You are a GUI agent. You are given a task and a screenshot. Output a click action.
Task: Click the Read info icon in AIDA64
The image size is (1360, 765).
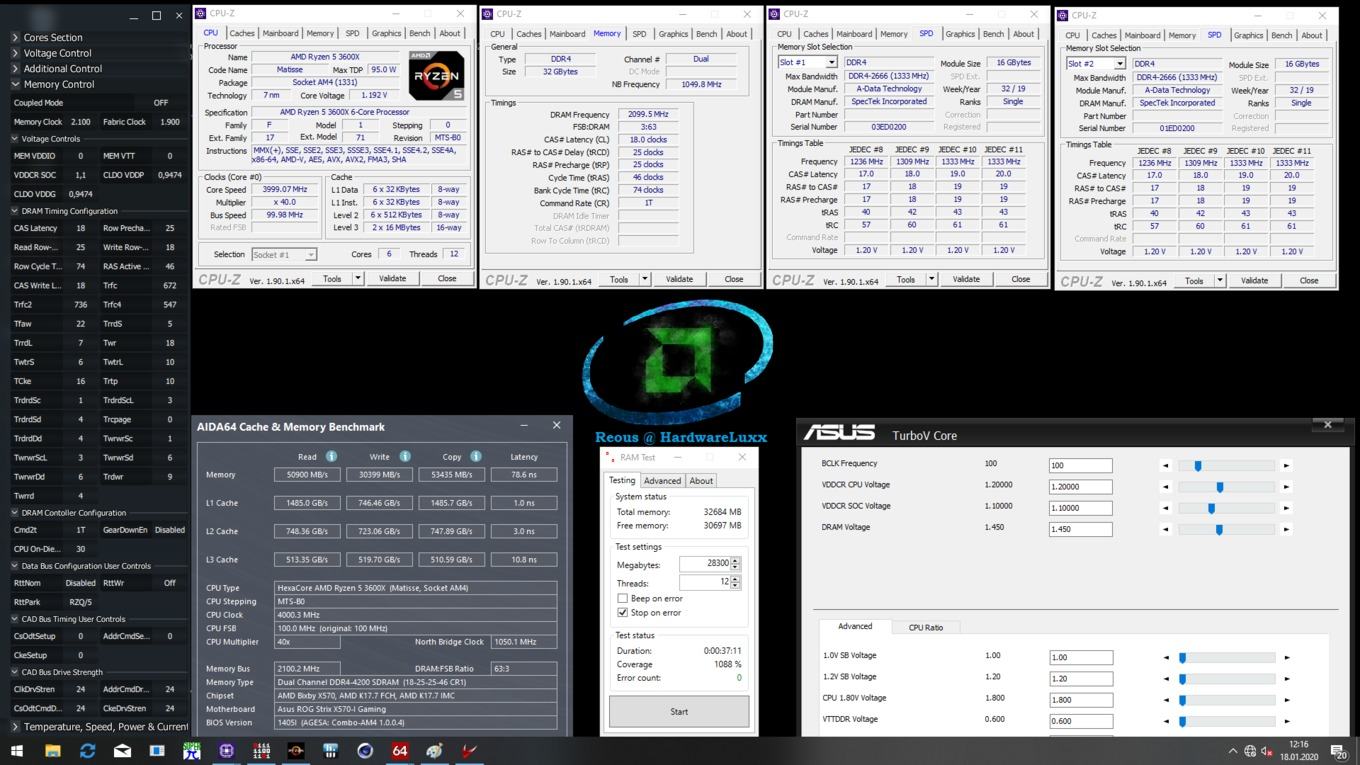point(331,456)
